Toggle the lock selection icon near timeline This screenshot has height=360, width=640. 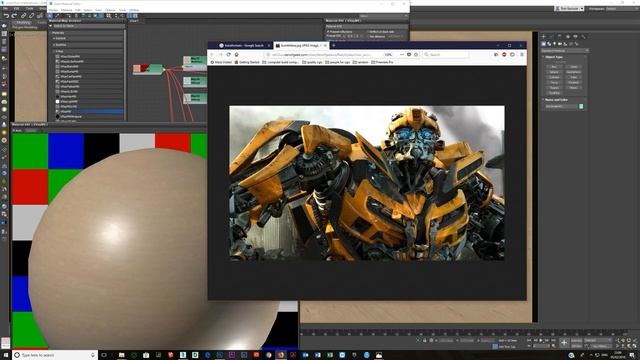pos(424,340)
